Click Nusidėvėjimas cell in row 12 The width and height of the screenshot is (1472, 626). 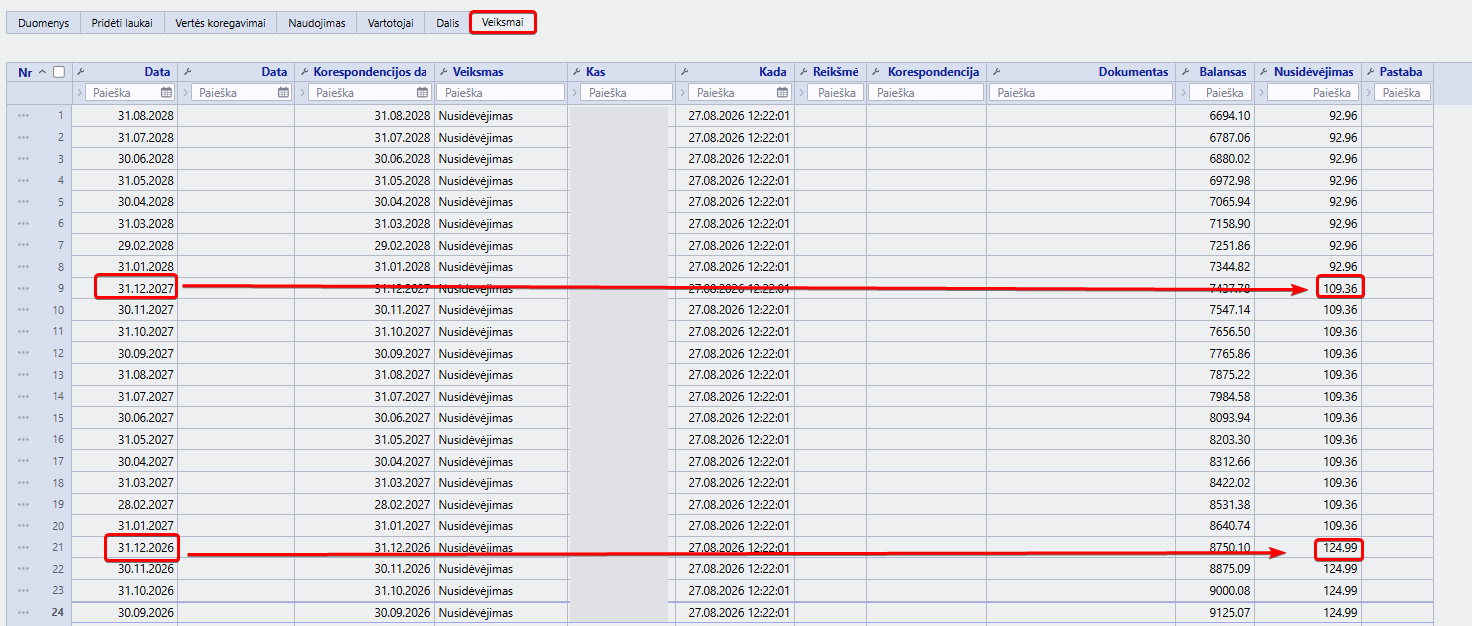(x=1308, y=353)
